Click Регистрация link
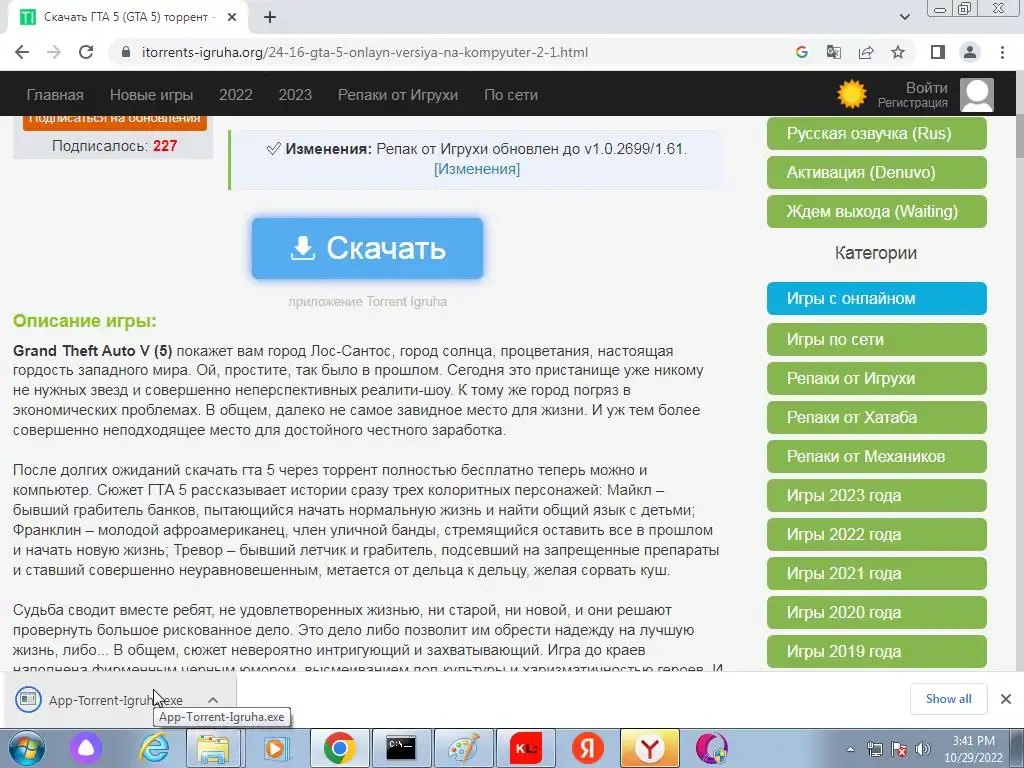Image resolution: width=1024 pixels, height=768 pixels. tap(912, 103)
